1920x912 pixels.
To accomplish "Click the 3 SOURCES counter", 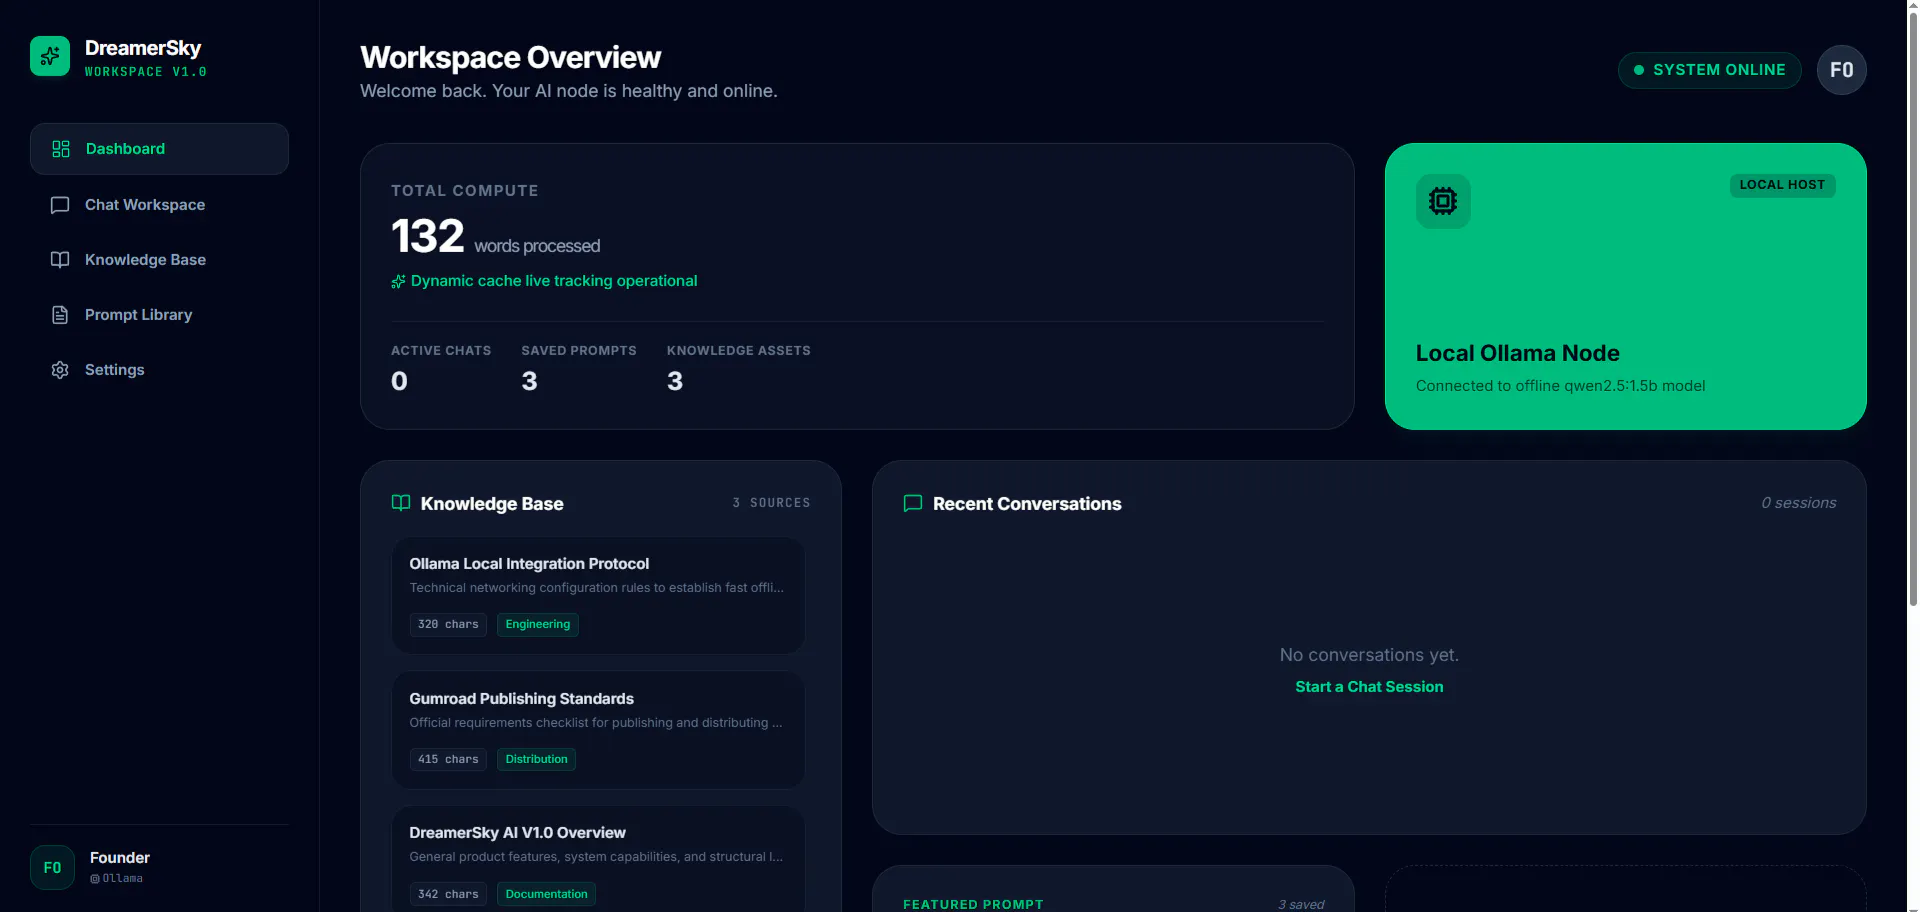I will pyautogui.click(x=771, y=503).
